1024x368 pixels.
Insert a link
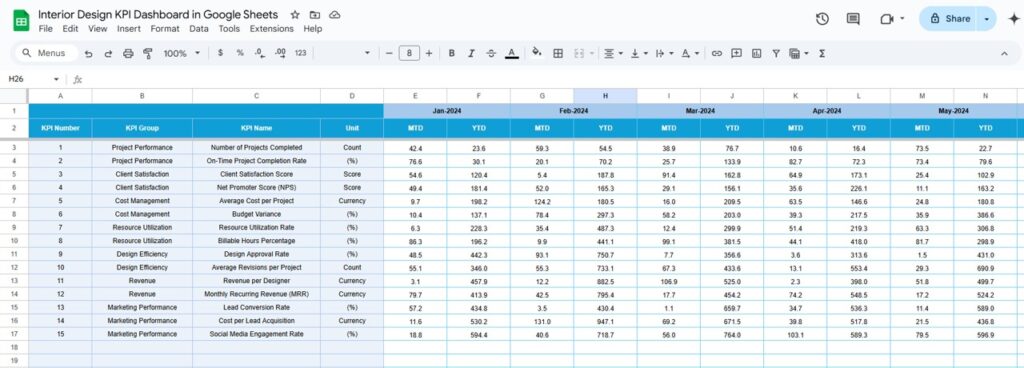click(x=716, y=54)
